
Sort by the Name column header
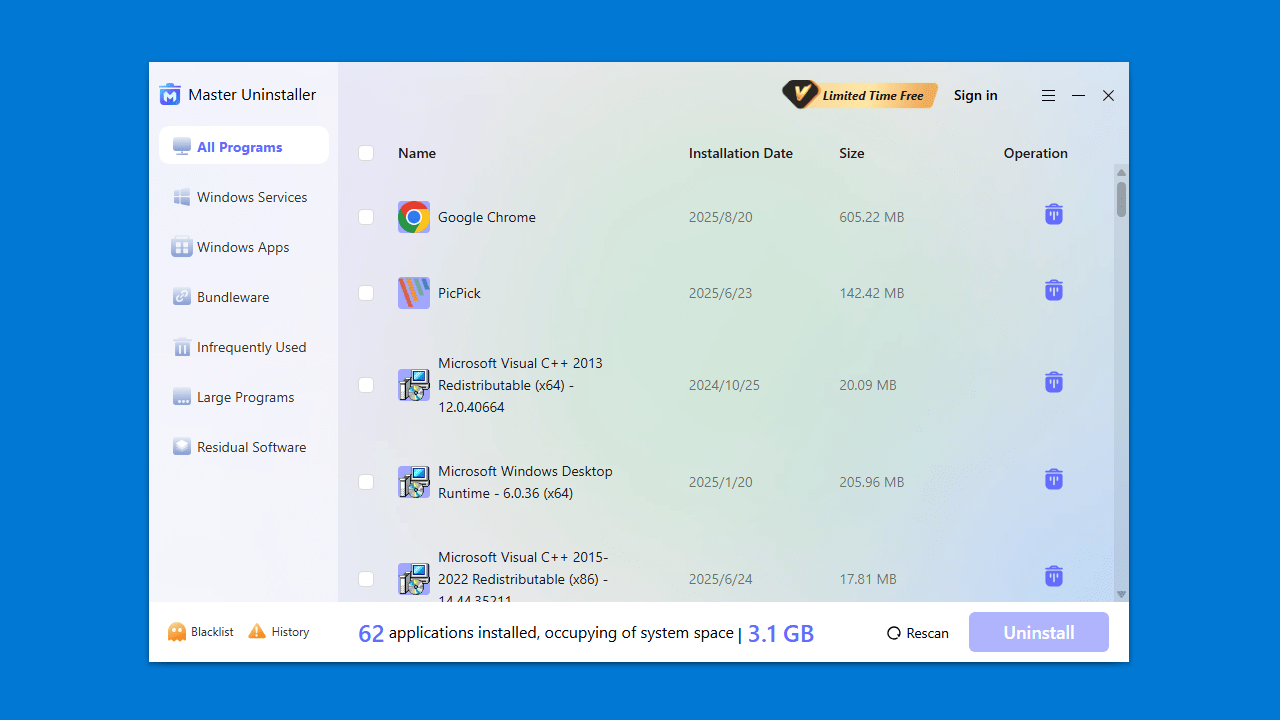click(417, 153)
